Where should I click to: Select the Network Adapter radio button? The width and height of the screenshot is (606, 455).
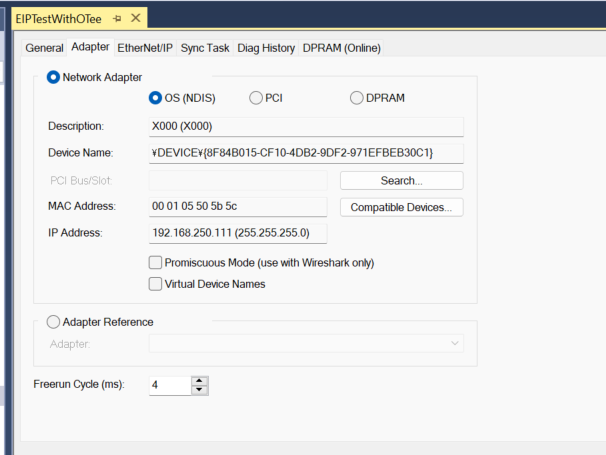53,77
